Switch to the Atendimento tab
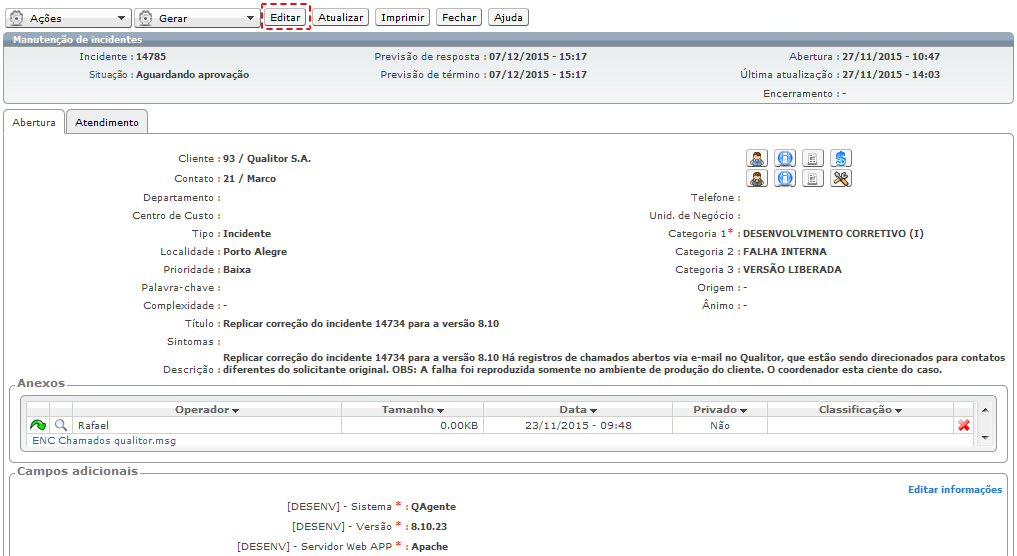1017x556 pixels. coord(107,122)
